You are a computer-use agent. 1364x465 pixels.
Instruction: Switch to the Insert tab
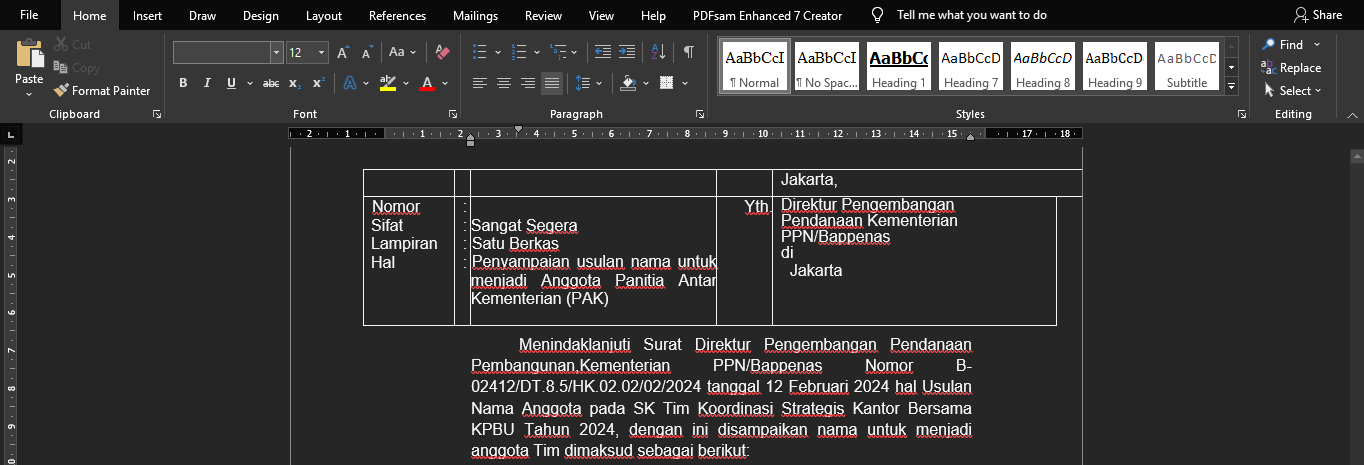147,15
